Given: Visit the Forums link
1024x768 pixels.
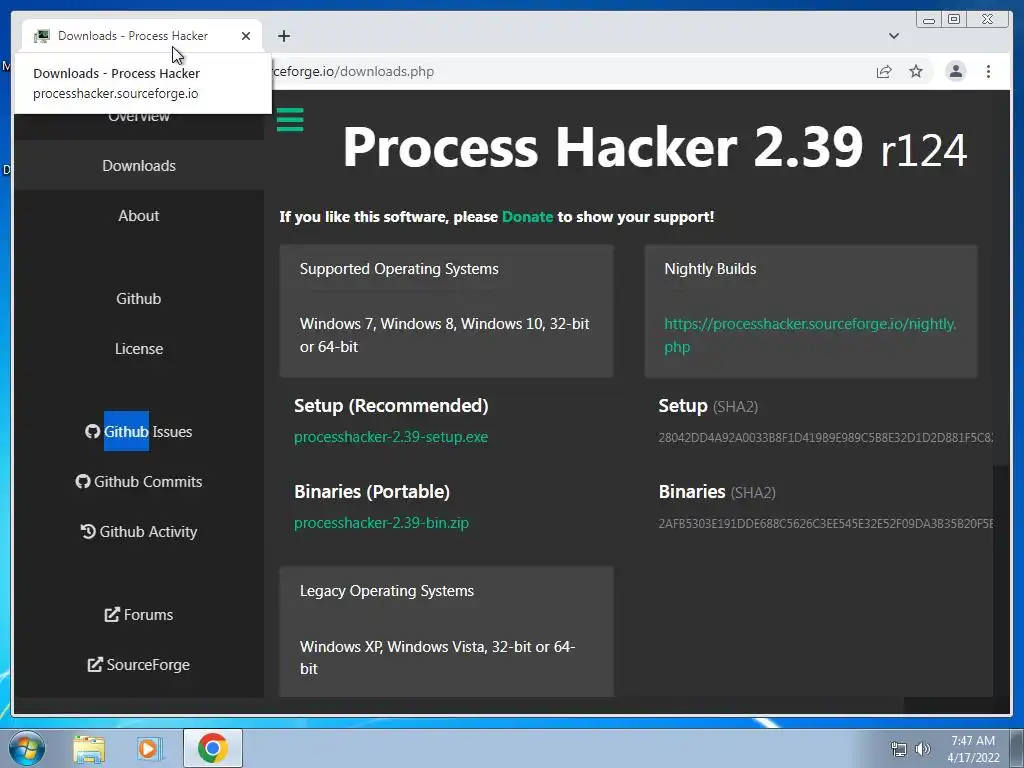Looking at the screenshot, I should click(139, 615).
